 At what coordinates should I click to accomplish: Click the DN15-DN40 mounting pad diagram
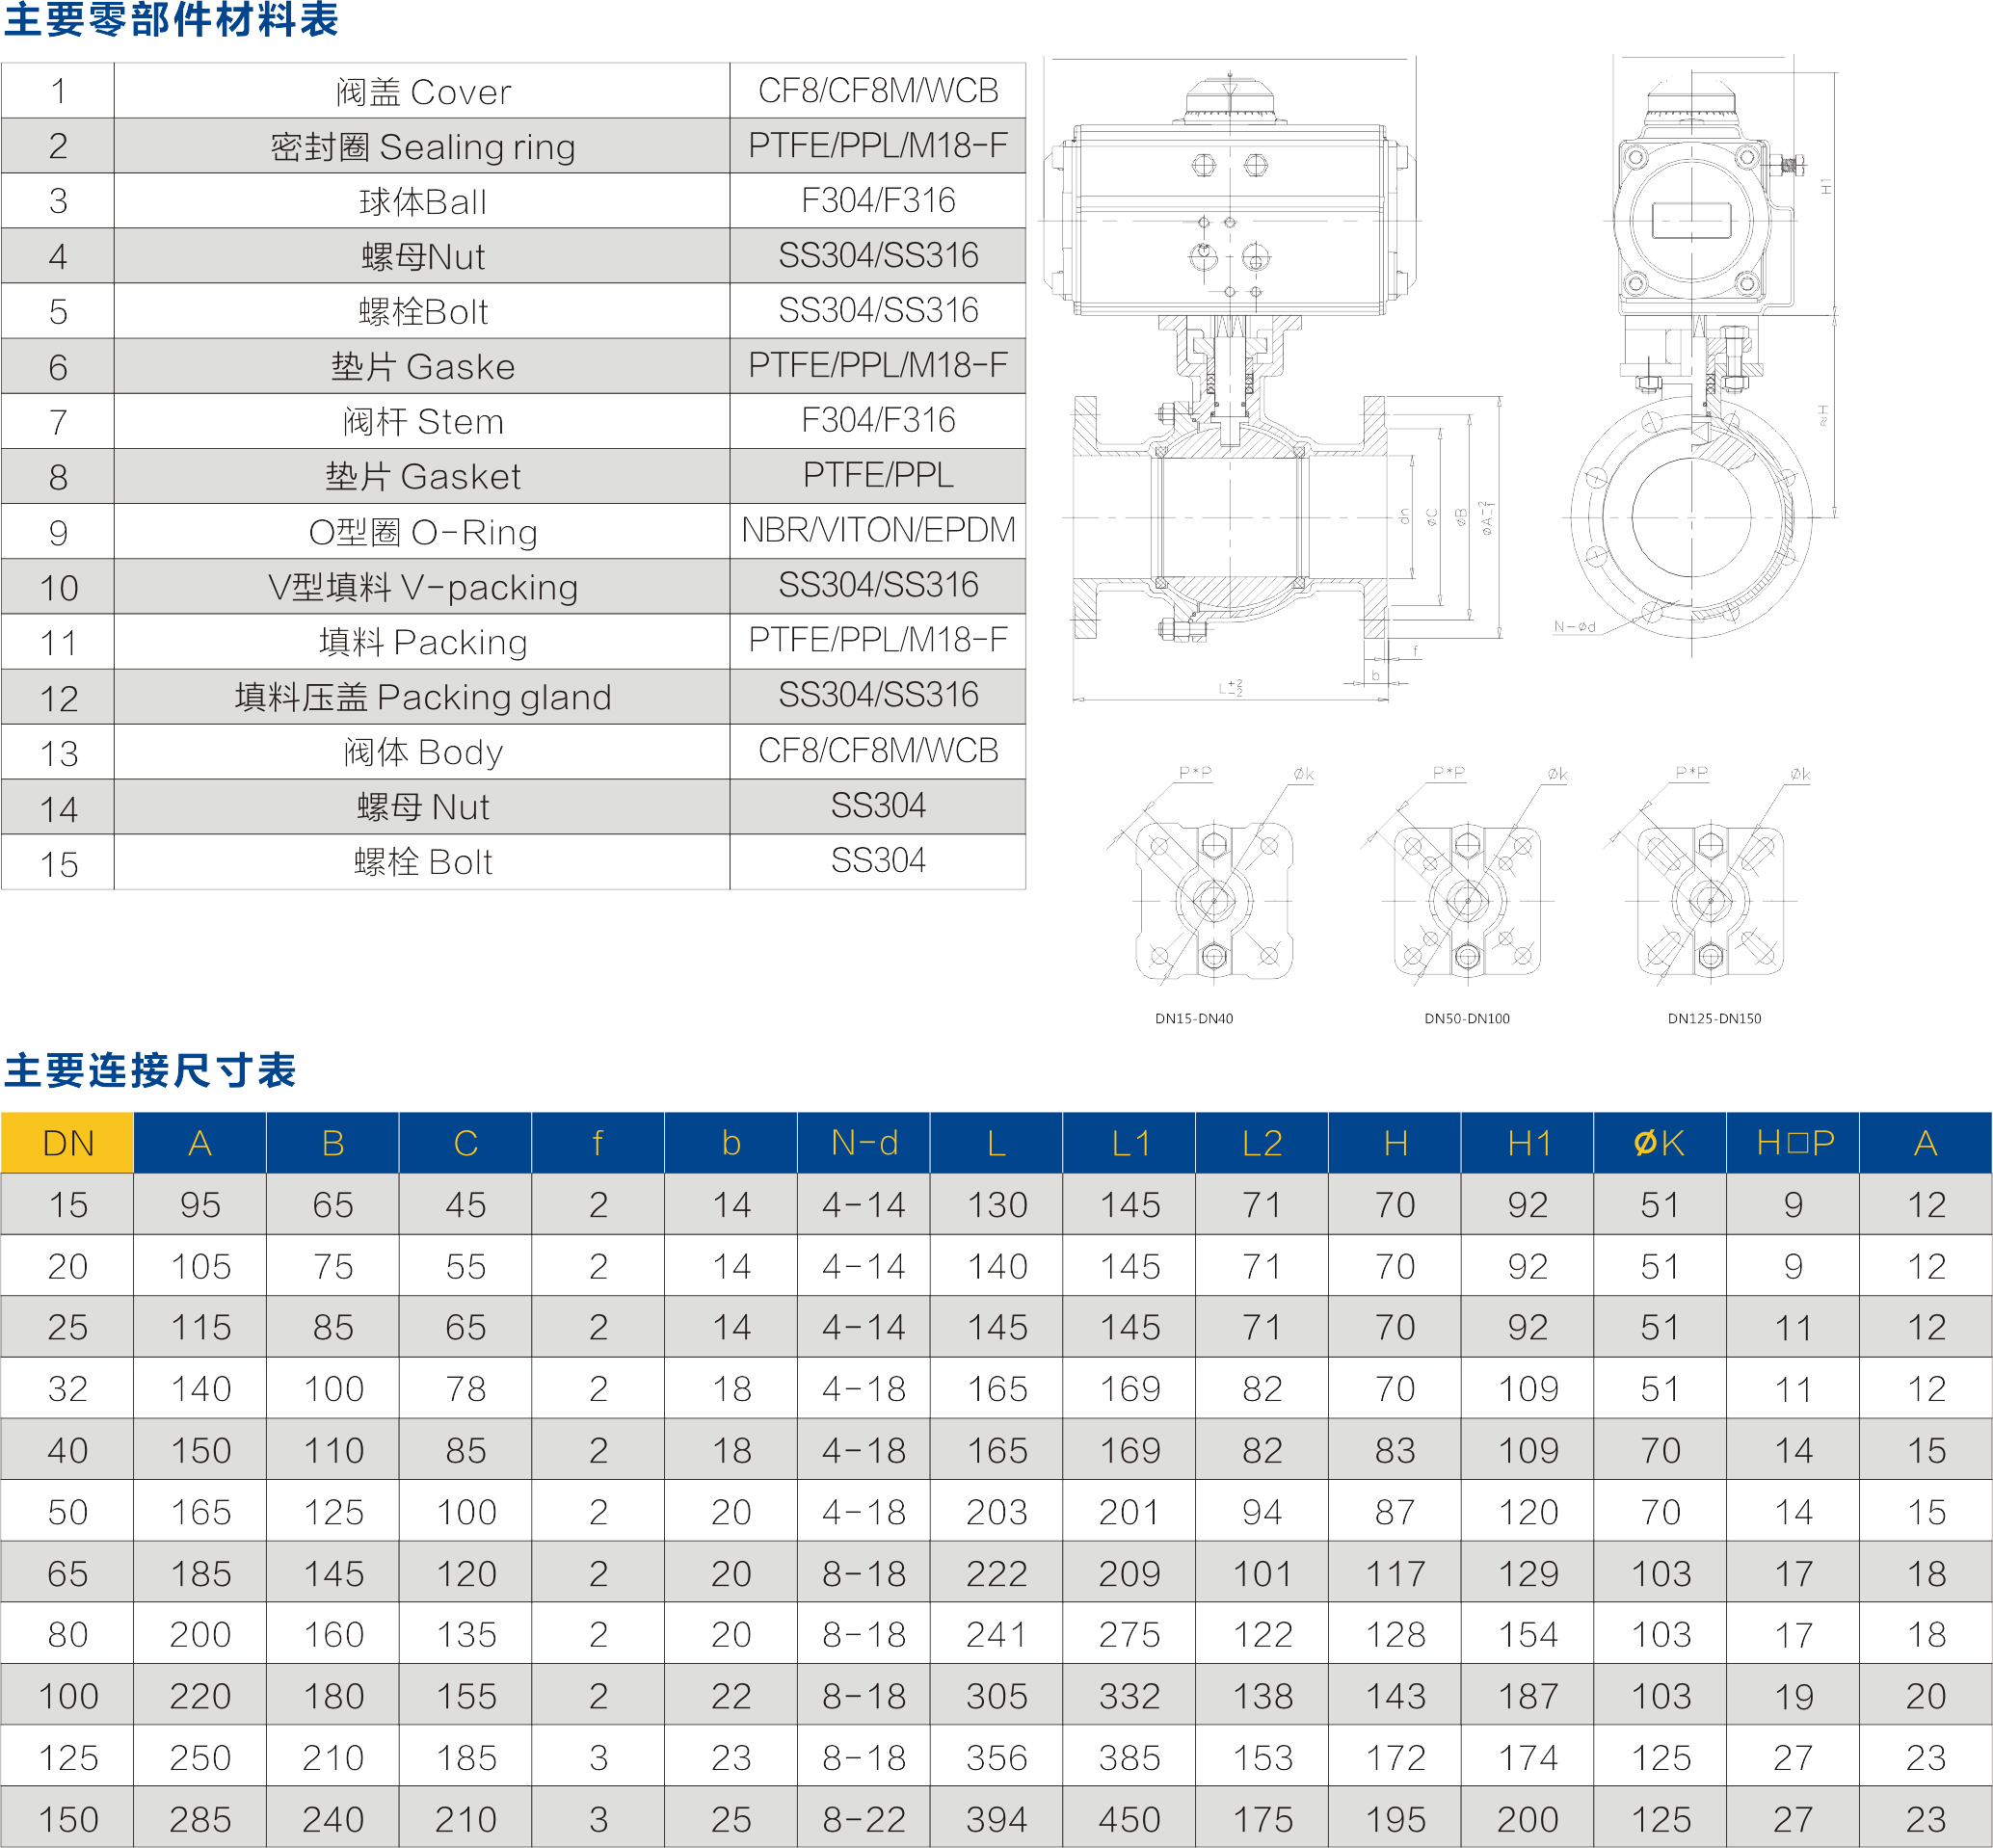click(x=1213, y=900)
